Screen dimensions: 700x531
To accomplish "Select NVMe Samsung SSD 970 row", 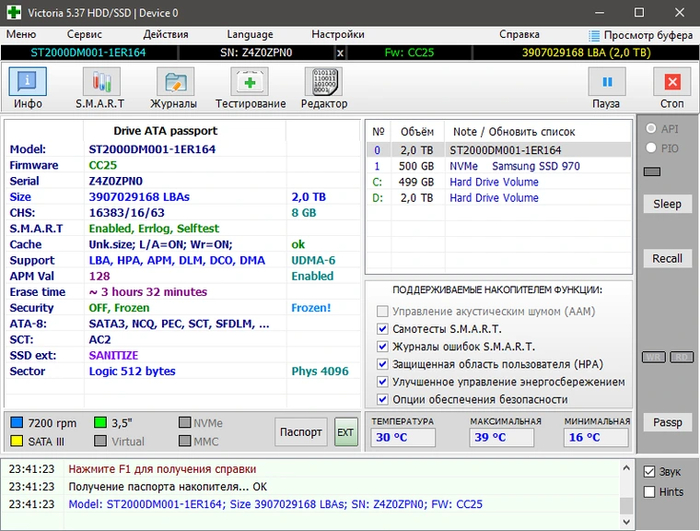I will [499, 166].
